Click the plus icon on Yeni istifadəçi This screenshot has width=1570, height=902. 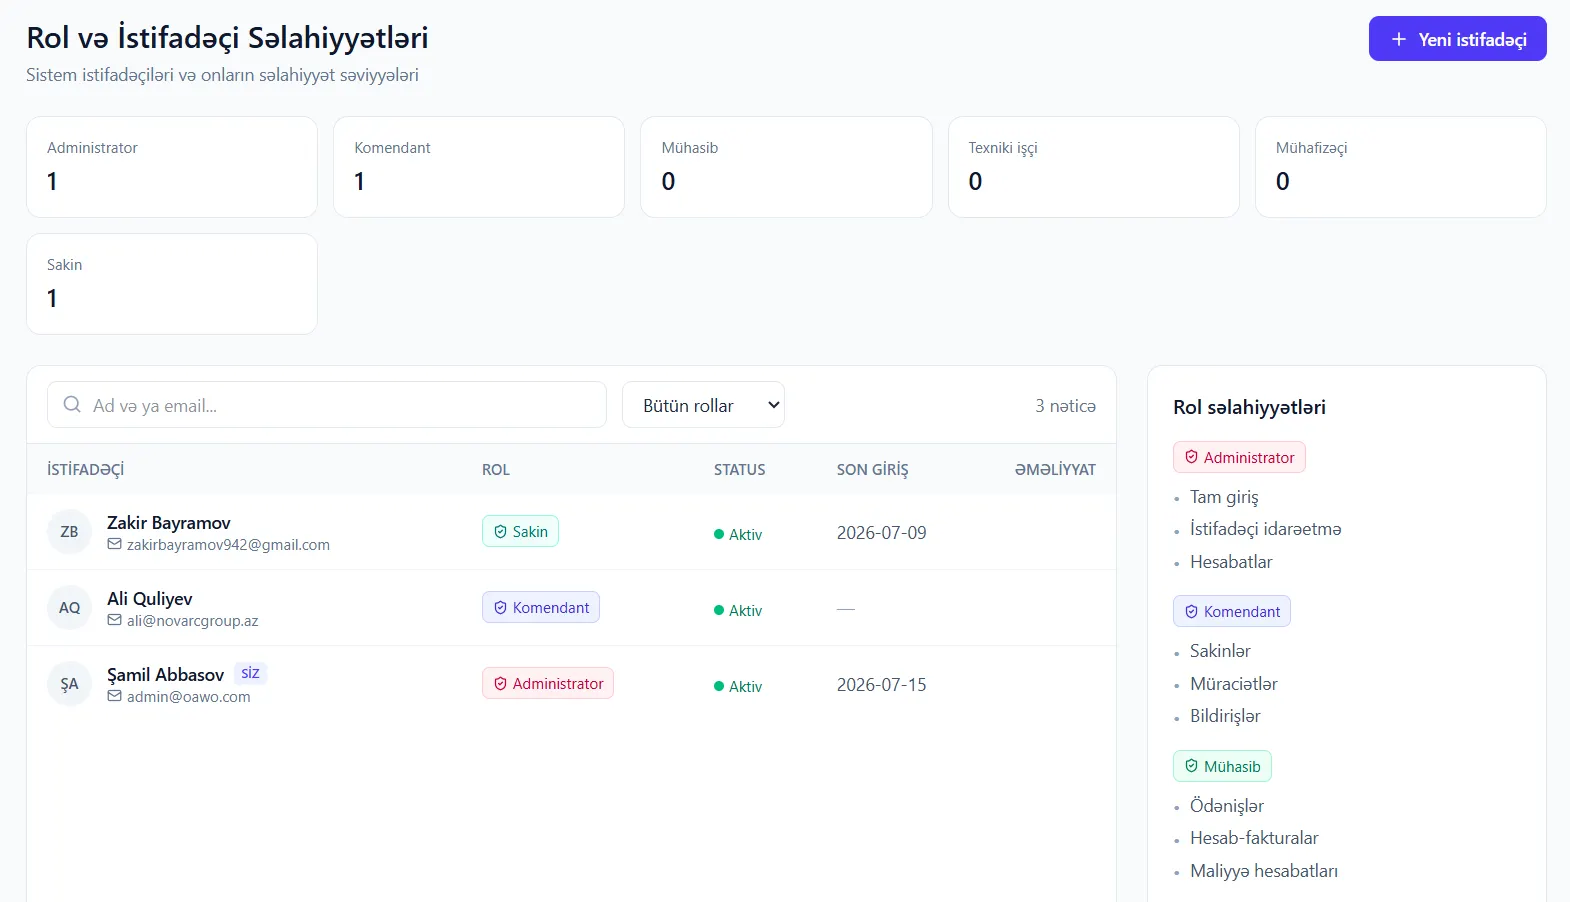click(x=1399, y=39)
